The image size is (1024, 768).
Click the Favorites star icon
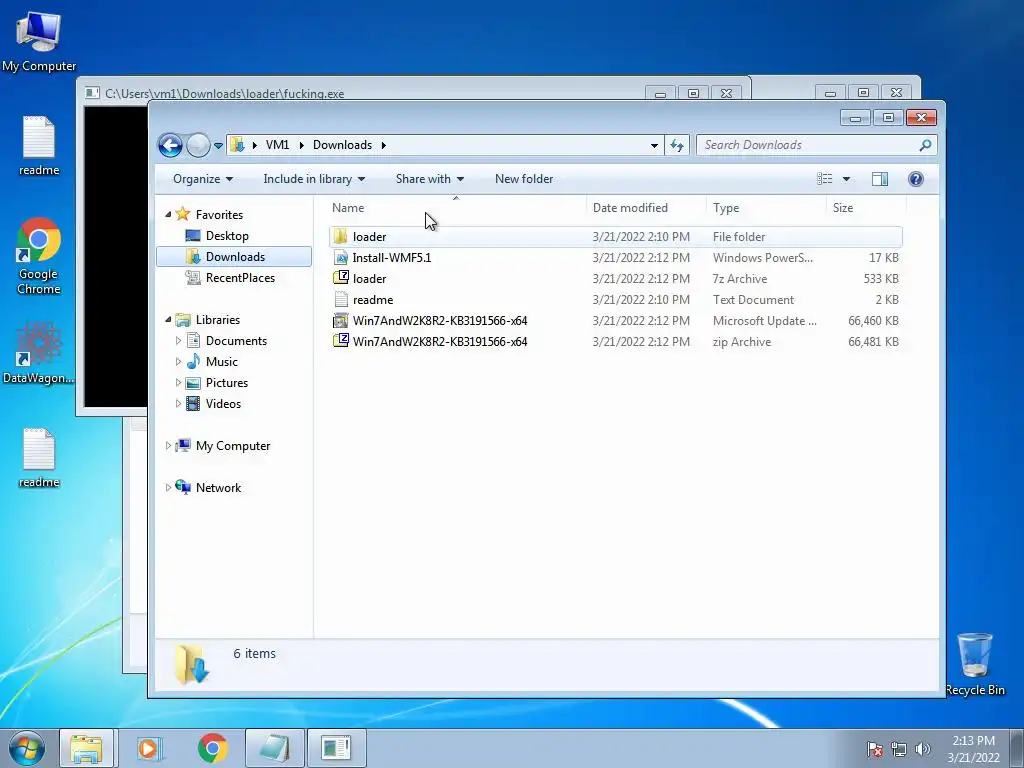coord(183,214)
